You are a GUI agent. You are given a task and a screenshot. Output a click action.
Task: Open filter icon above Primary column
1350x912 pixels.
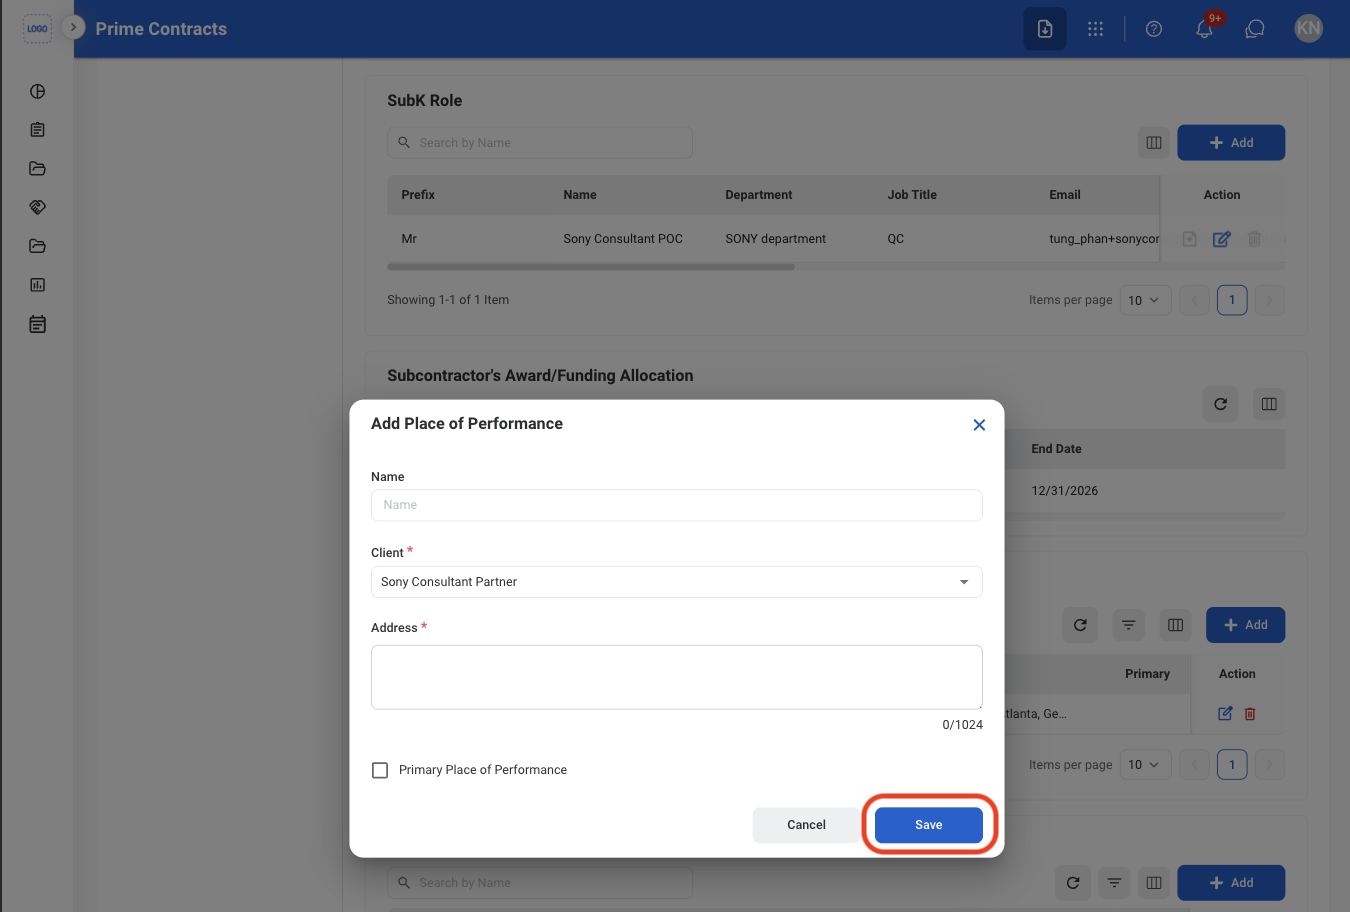pos(1128,625)
